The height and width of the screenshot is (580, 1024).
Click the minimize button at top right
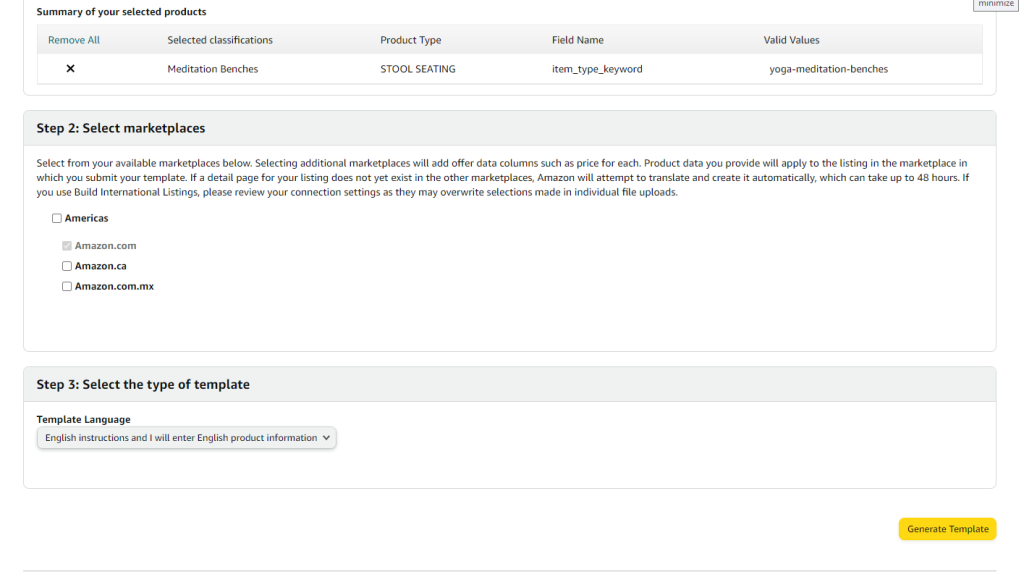point(995,4)
